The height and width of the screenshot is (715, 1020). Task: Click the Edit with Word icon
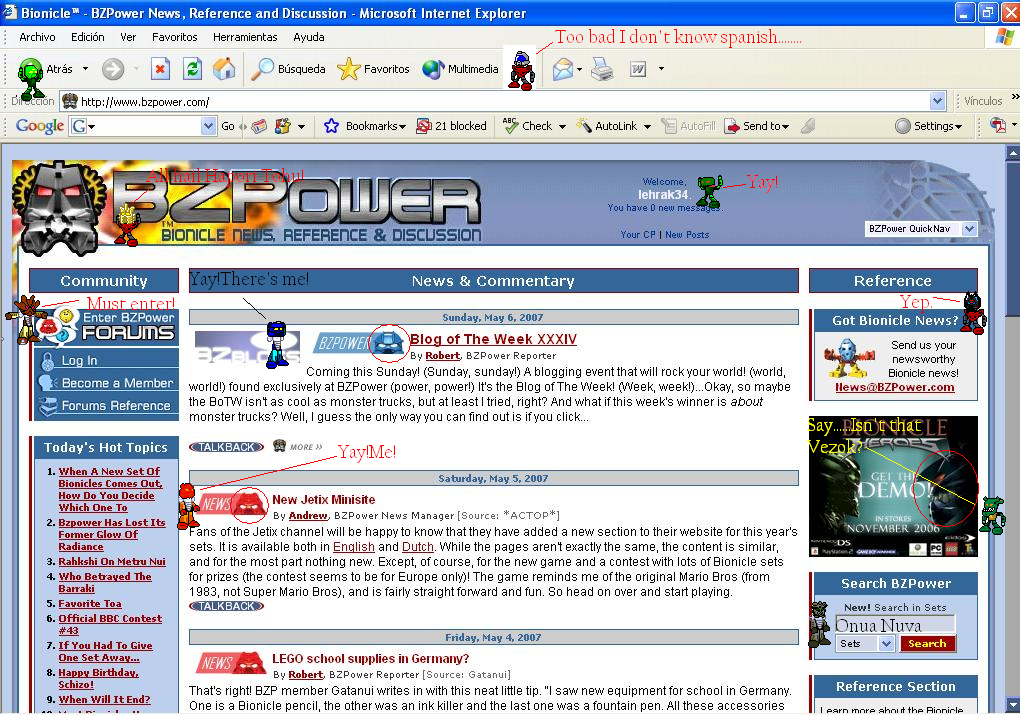[638, 68]
